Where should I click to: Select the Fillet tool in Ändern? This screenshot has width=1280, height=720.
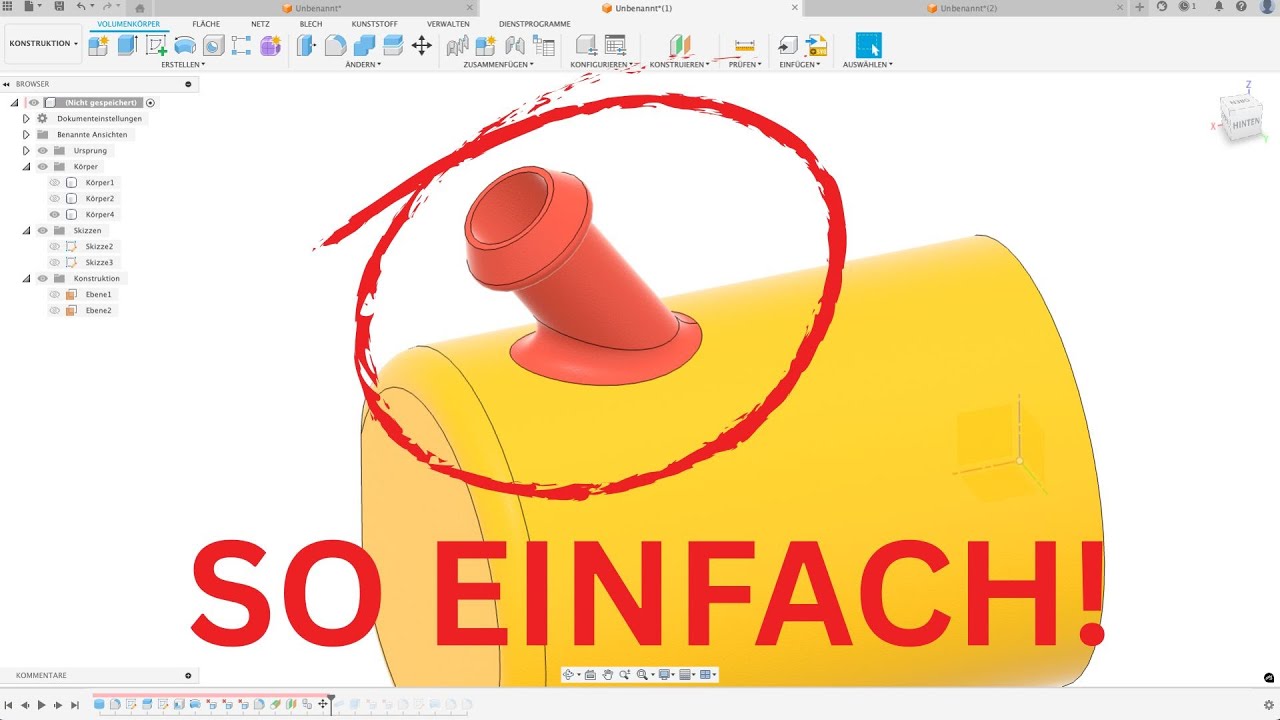click(x=335, y=45)
